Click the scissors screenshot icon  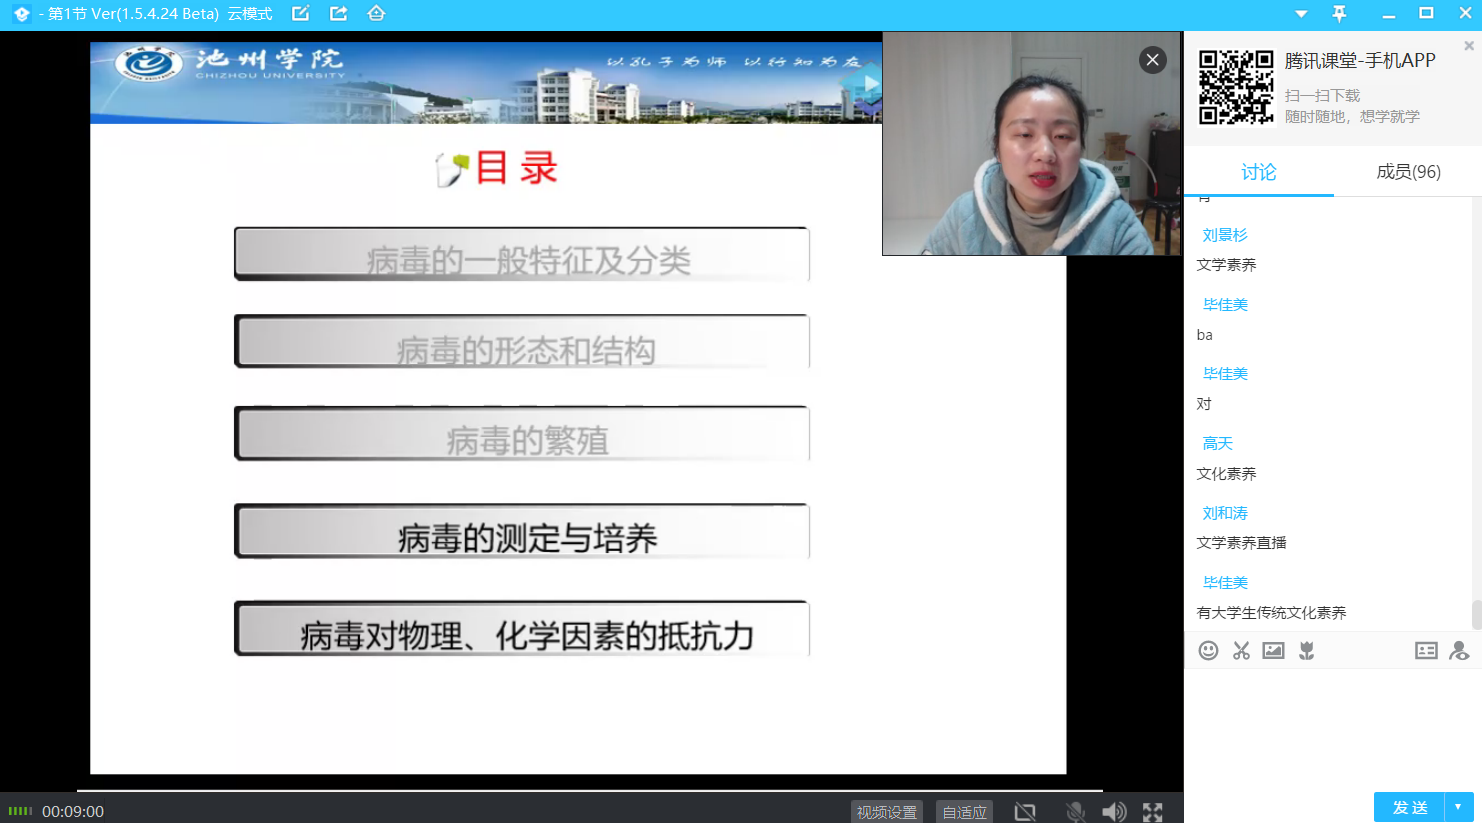click(1241, 651)
